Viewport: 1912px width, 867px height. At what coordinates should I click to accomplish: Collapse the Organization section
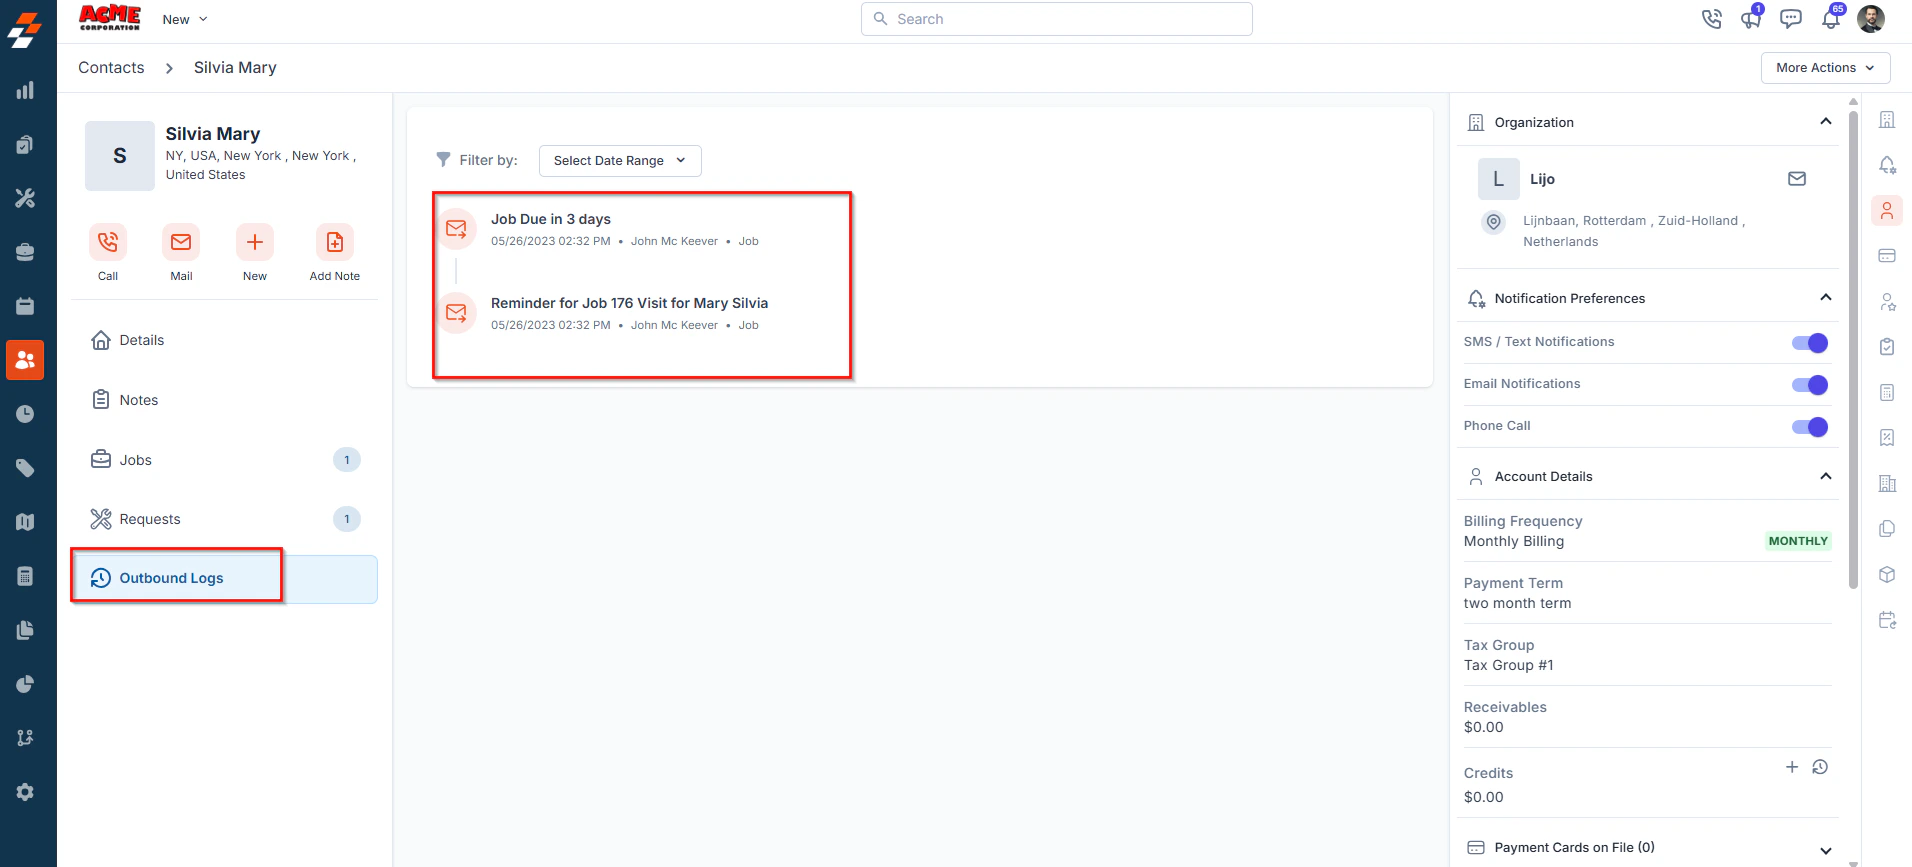tap(1826, 122)
